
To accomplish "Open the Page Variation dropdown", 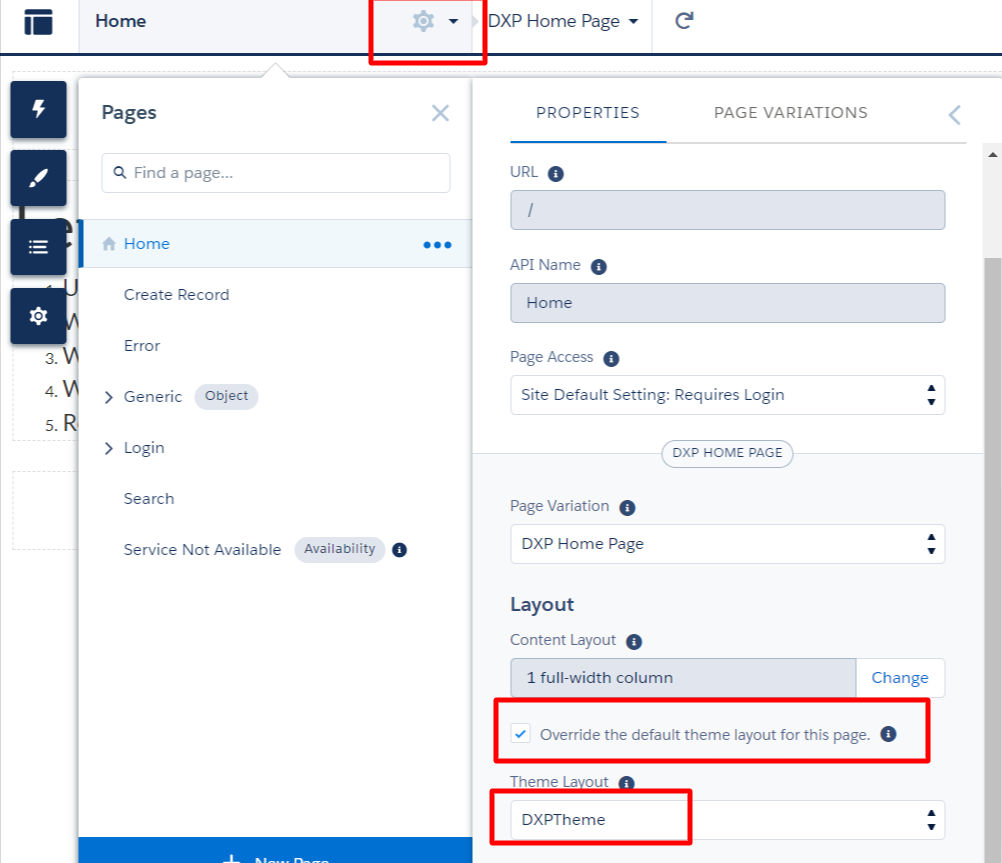I will click(727, 545).
